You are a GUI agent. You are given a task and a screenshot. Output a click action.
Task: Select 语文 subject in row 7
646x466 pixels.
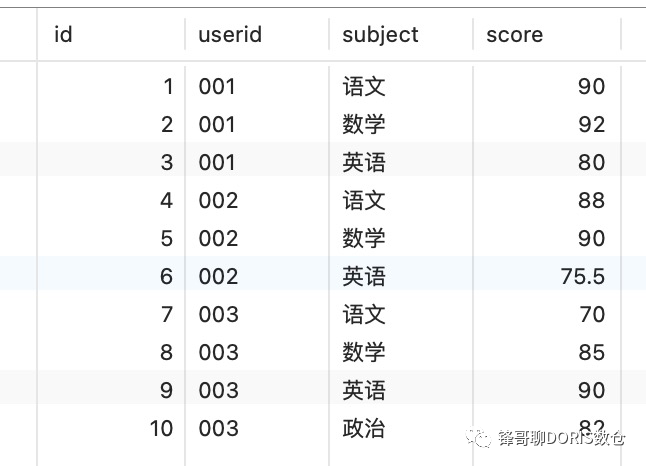pyautogui.click(x=364, y=315)
